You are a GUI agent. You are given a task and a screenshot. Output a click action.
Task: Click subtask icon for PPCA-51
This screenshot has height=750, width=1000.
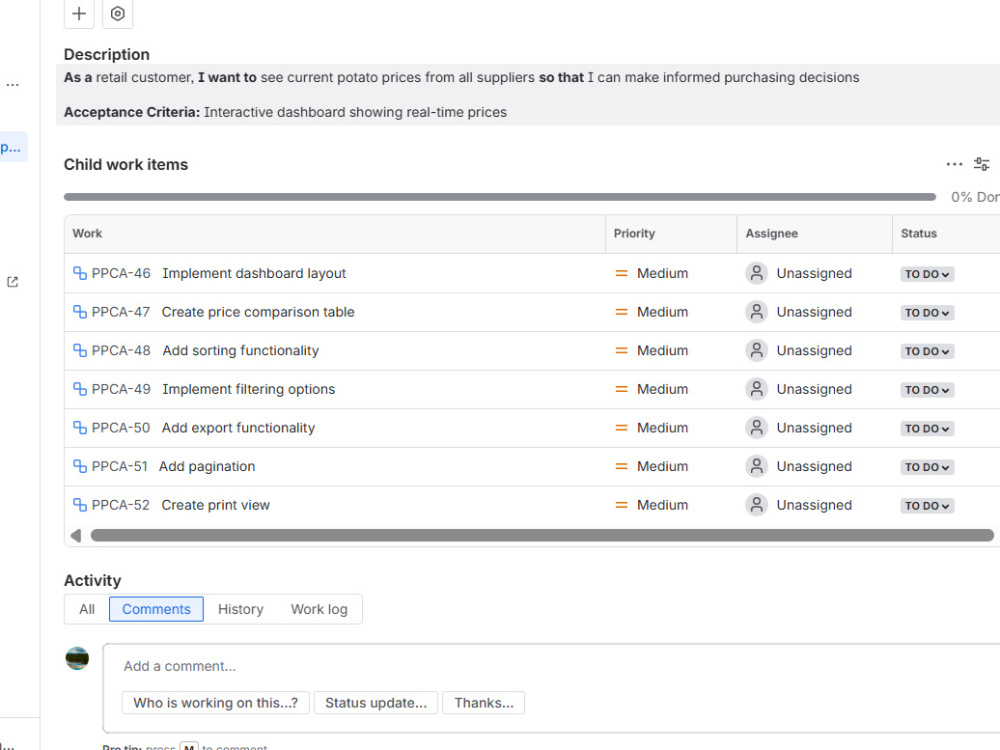point(80,466)
